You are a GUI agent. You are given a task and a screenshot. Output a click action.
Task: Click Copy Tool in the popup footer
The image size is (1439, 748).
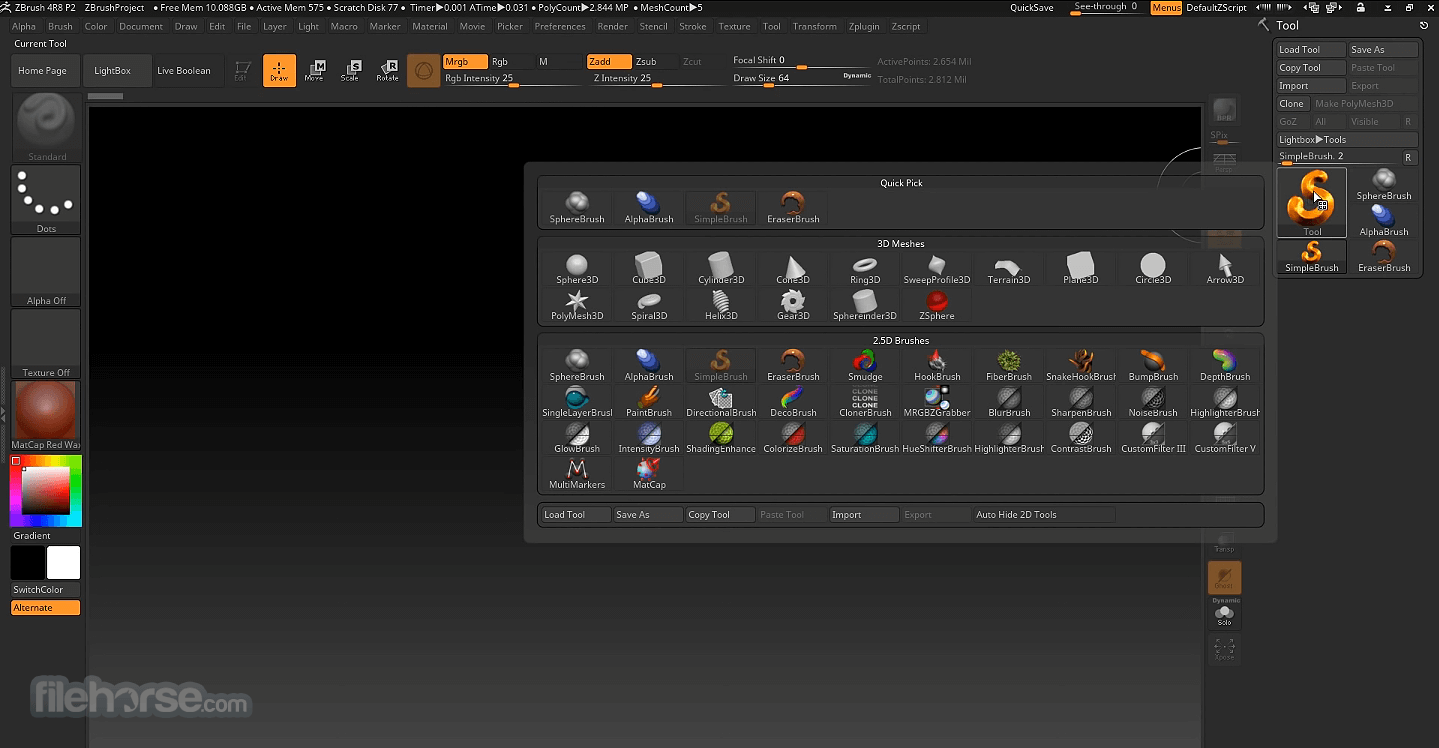click(720, 515)
